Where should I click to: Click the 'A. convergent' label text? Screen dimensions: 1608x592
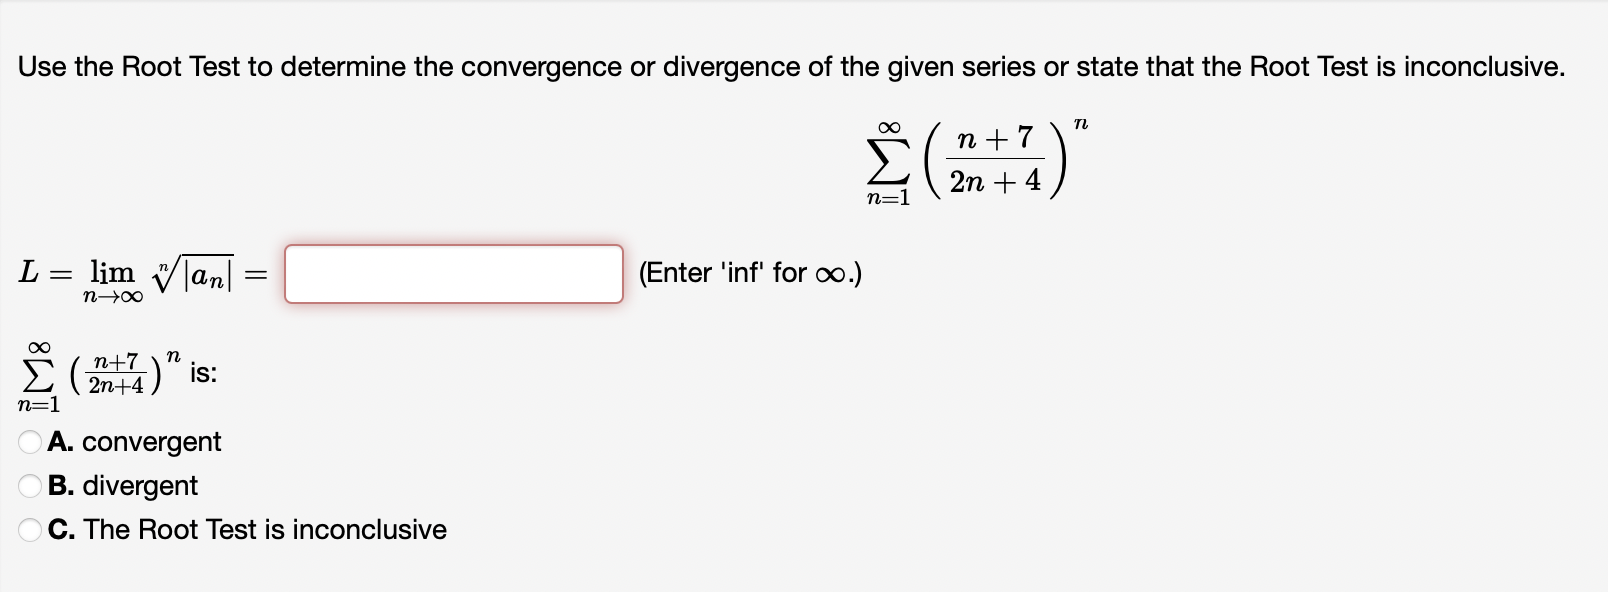point(136,441)
